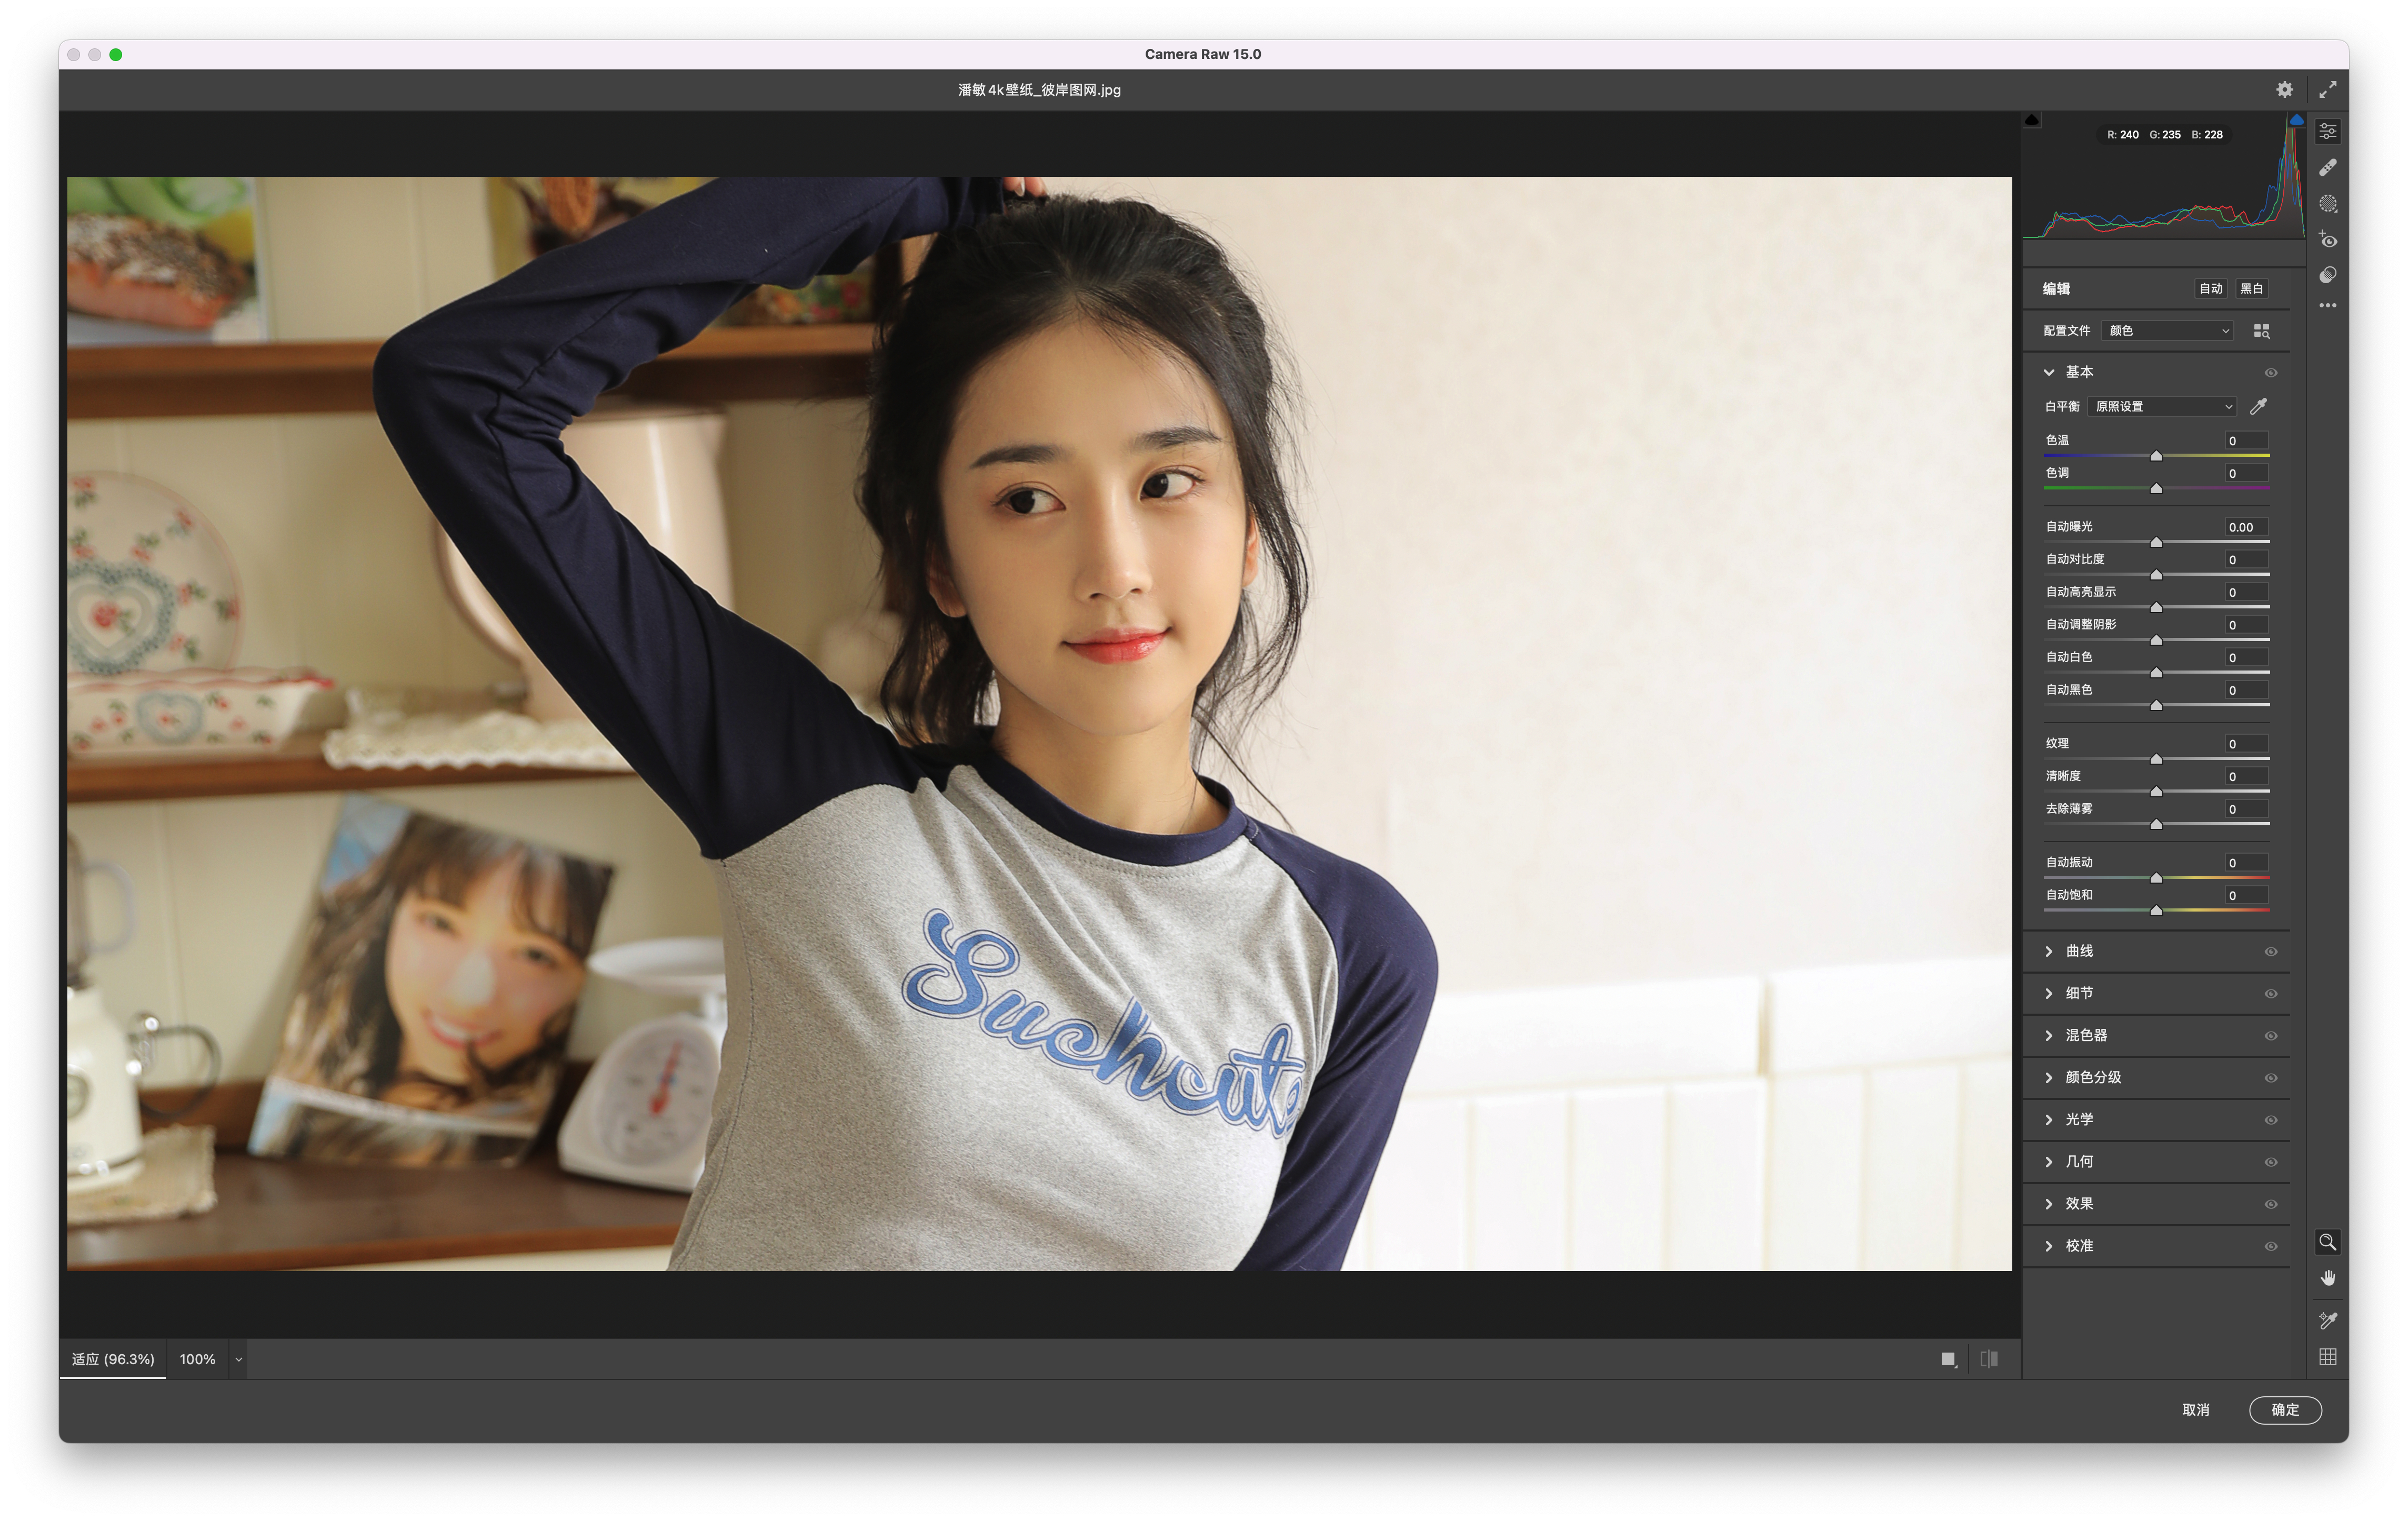Toggle the grid overlay icon
This screenshot has height=1521, width=2408.
(x=2327, y=1357)
